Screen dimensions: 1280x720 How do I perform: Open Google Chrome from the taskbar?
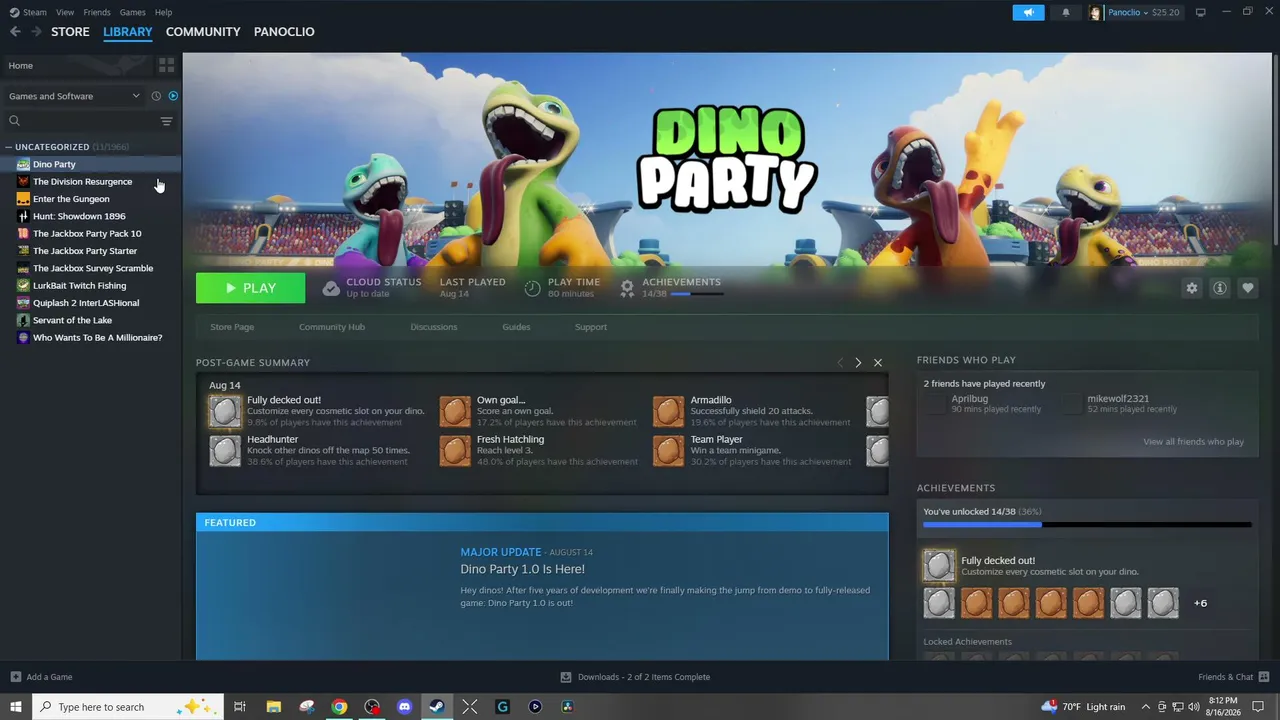pos(340,707)
